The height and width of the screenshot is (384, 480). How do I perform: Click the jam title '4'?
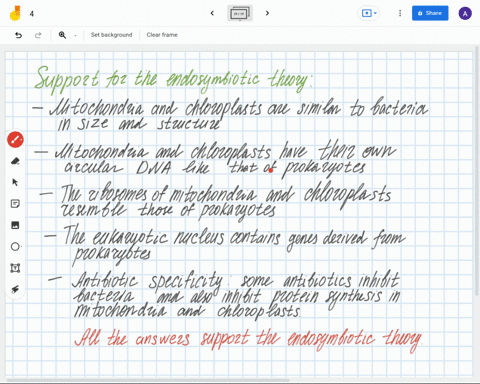click(x=32, y=14)
